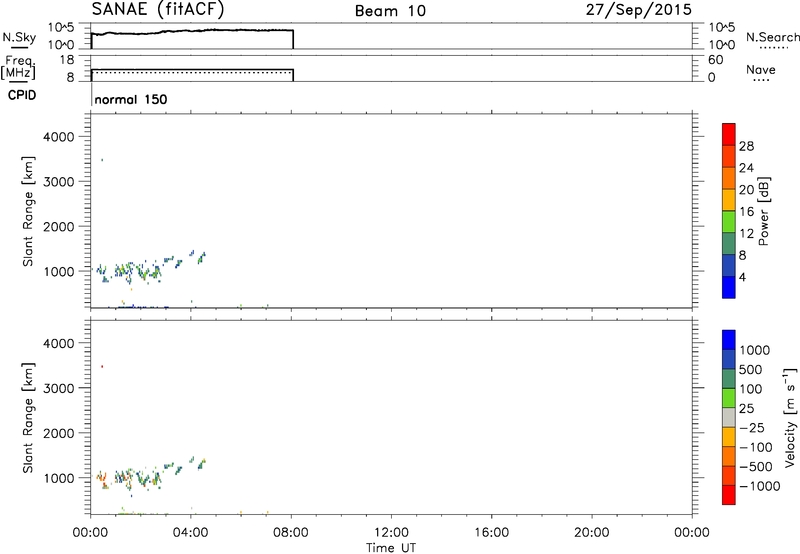Click the isolated 3500 km echo in power panel

point(102,160)
